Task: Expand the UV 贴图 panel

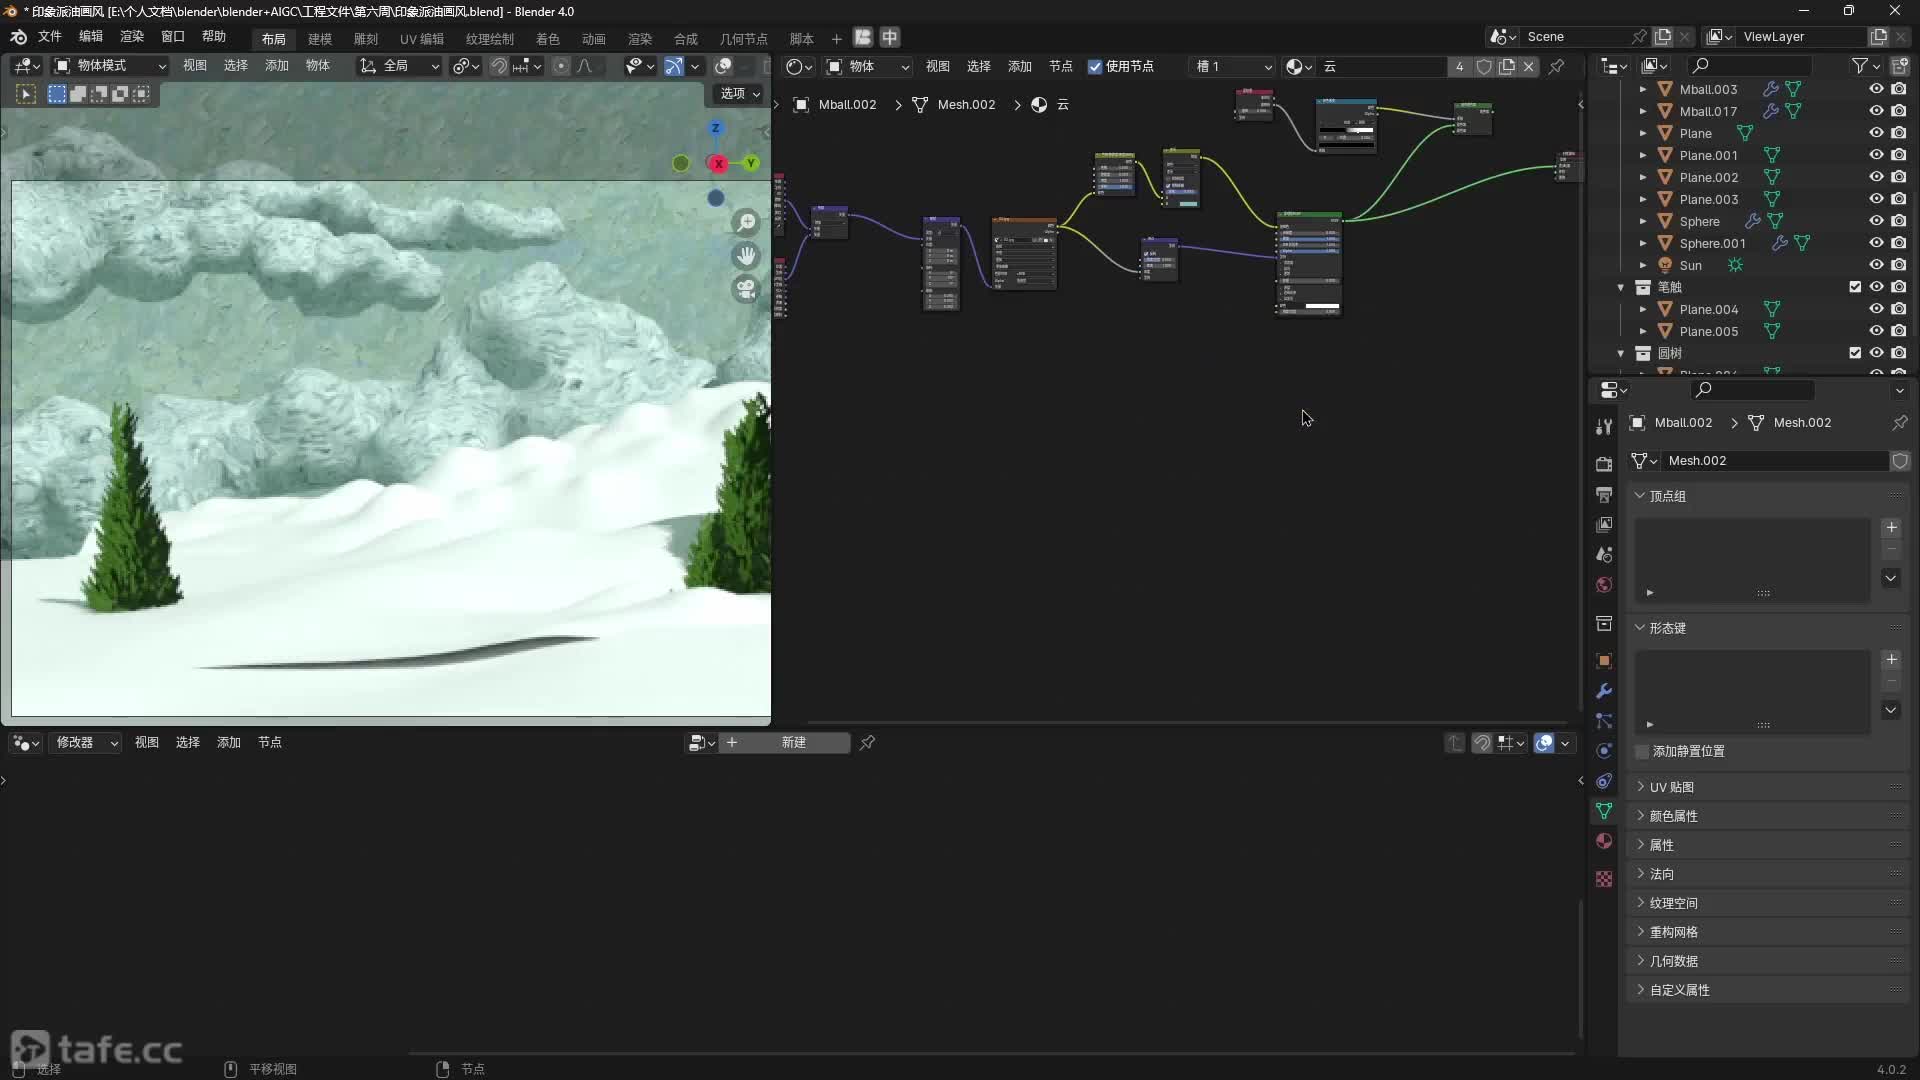Action: point(1671,787)
